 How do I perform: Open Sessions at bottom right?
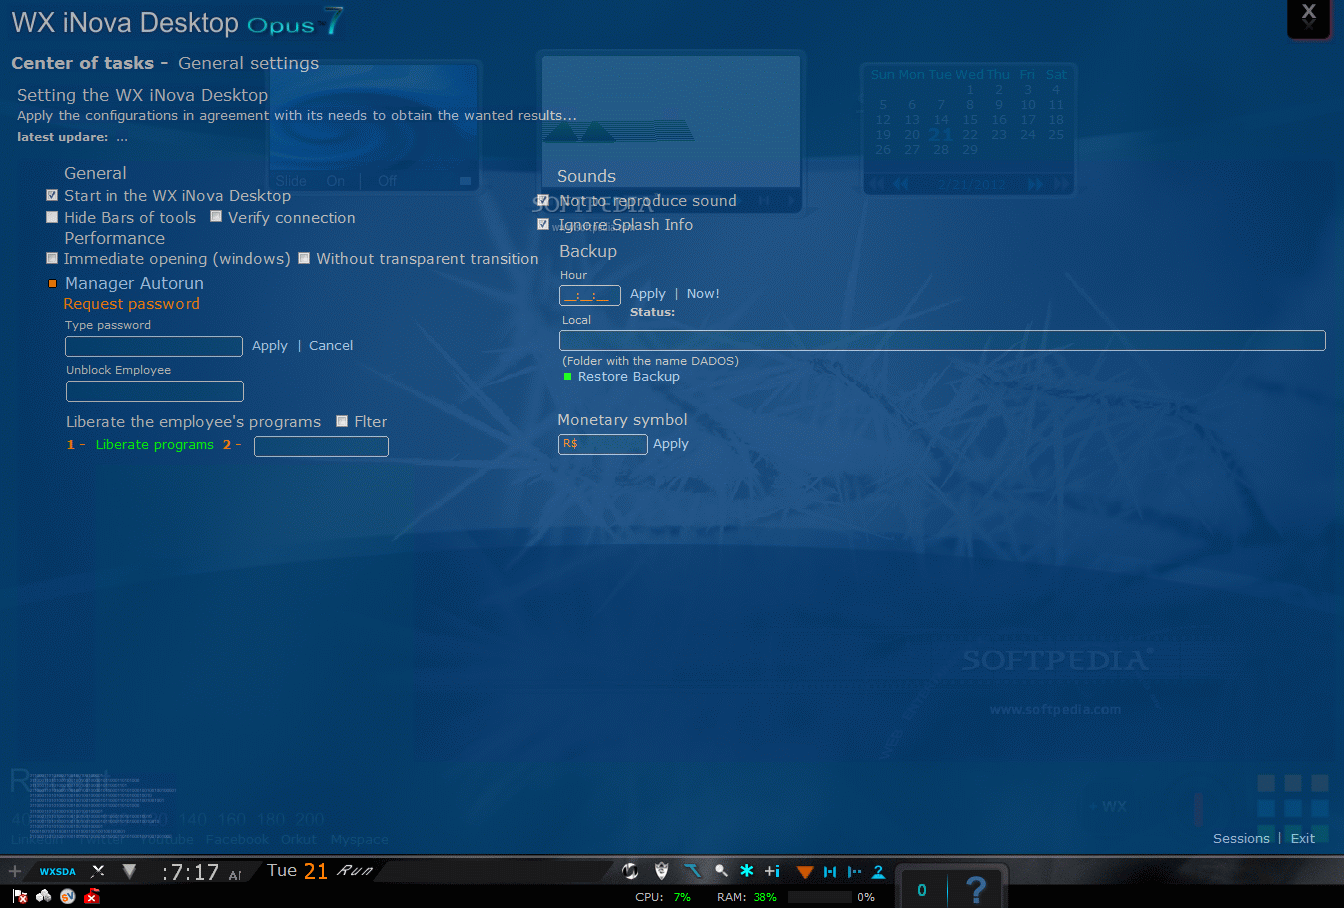coord(1241,838)
